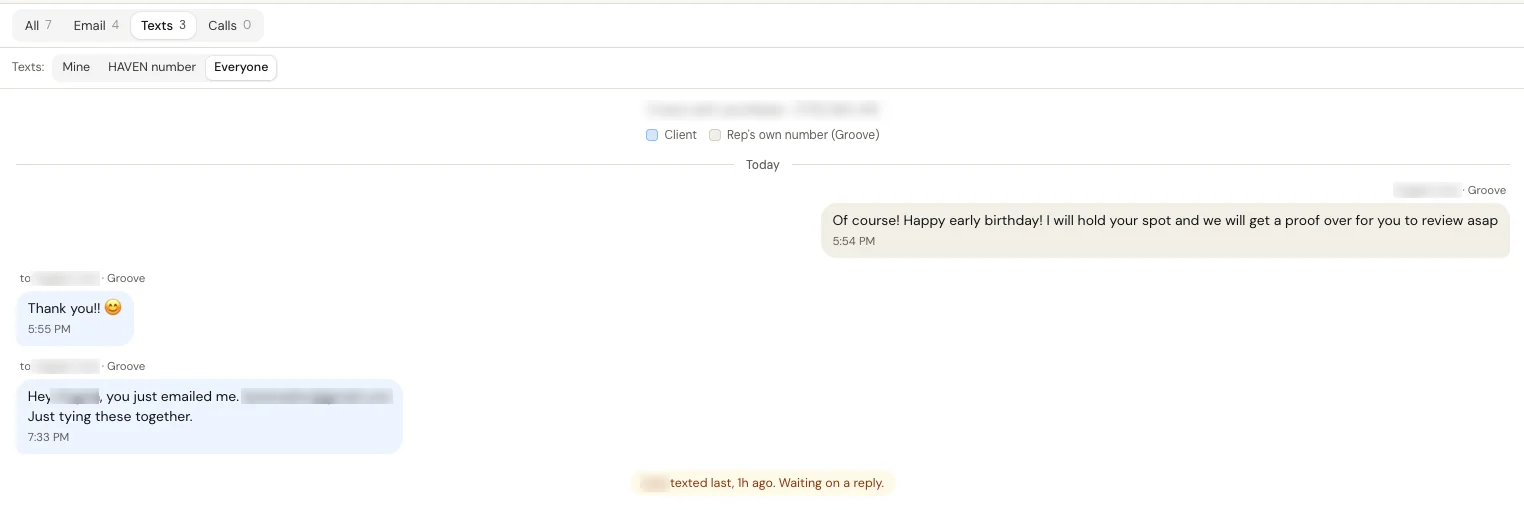Click the 'Happy early birthday' message bubble

pyautogui.click(x=1165, y=230)
